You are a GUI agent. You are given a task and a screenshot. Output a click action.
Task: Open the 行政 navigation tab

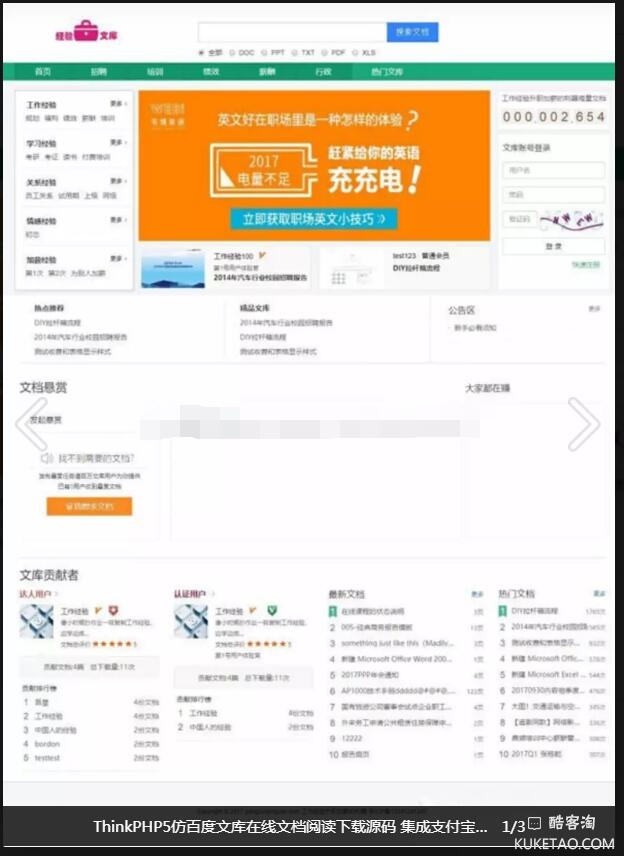point(323,72)
